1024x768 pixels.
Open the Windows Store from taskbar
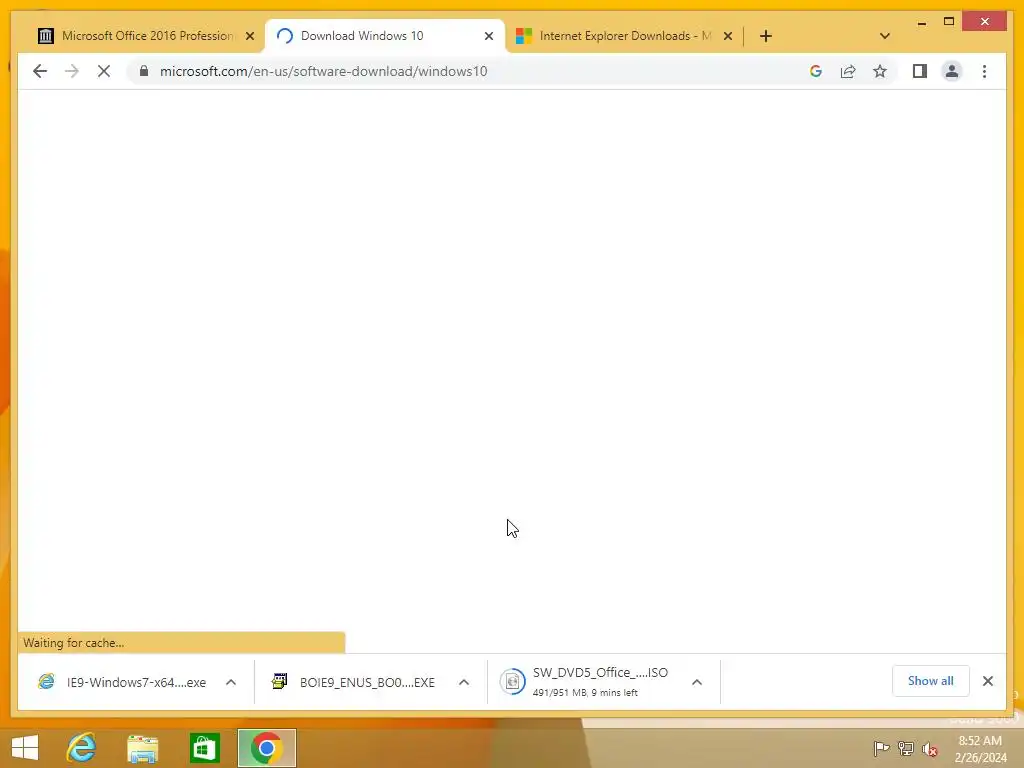(204, 748)
